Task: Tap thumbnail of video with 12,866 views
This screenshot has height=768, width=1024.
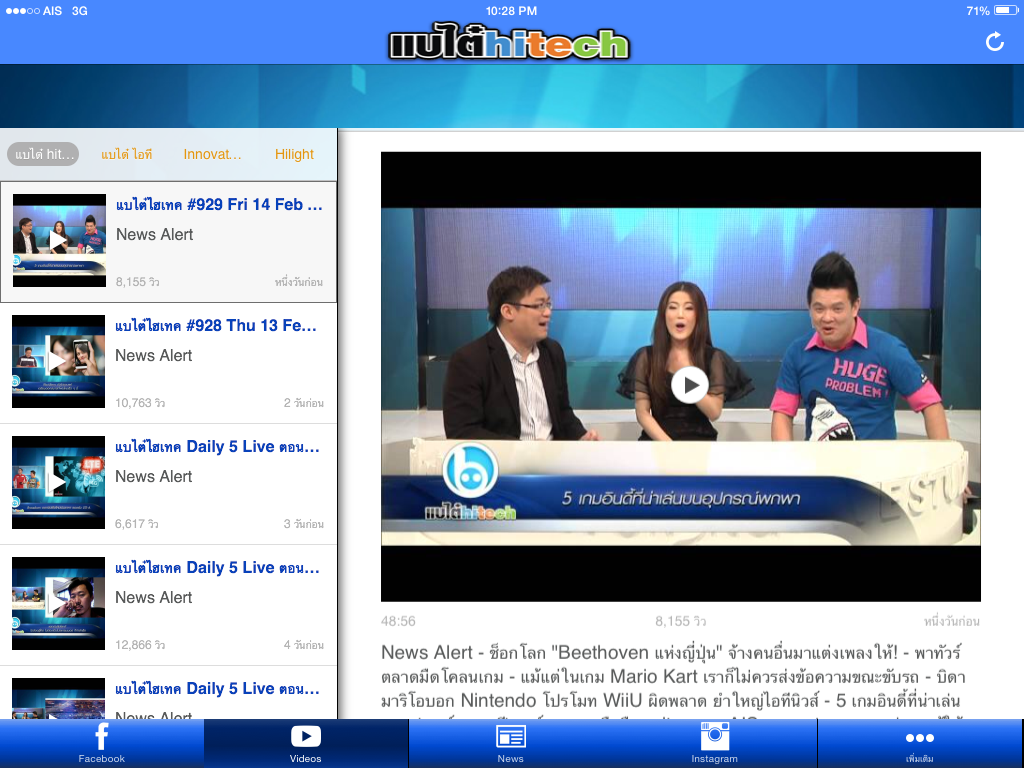Action: pyautogui.click(x=58, y=603)
